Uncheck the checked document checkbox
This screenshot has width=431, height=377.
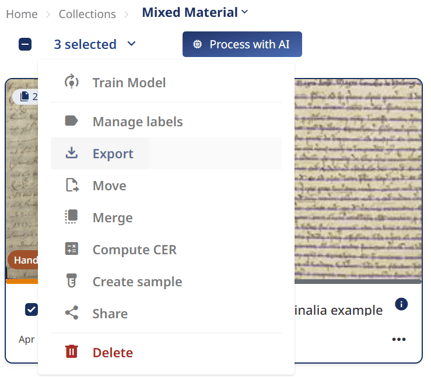point(31,310)
